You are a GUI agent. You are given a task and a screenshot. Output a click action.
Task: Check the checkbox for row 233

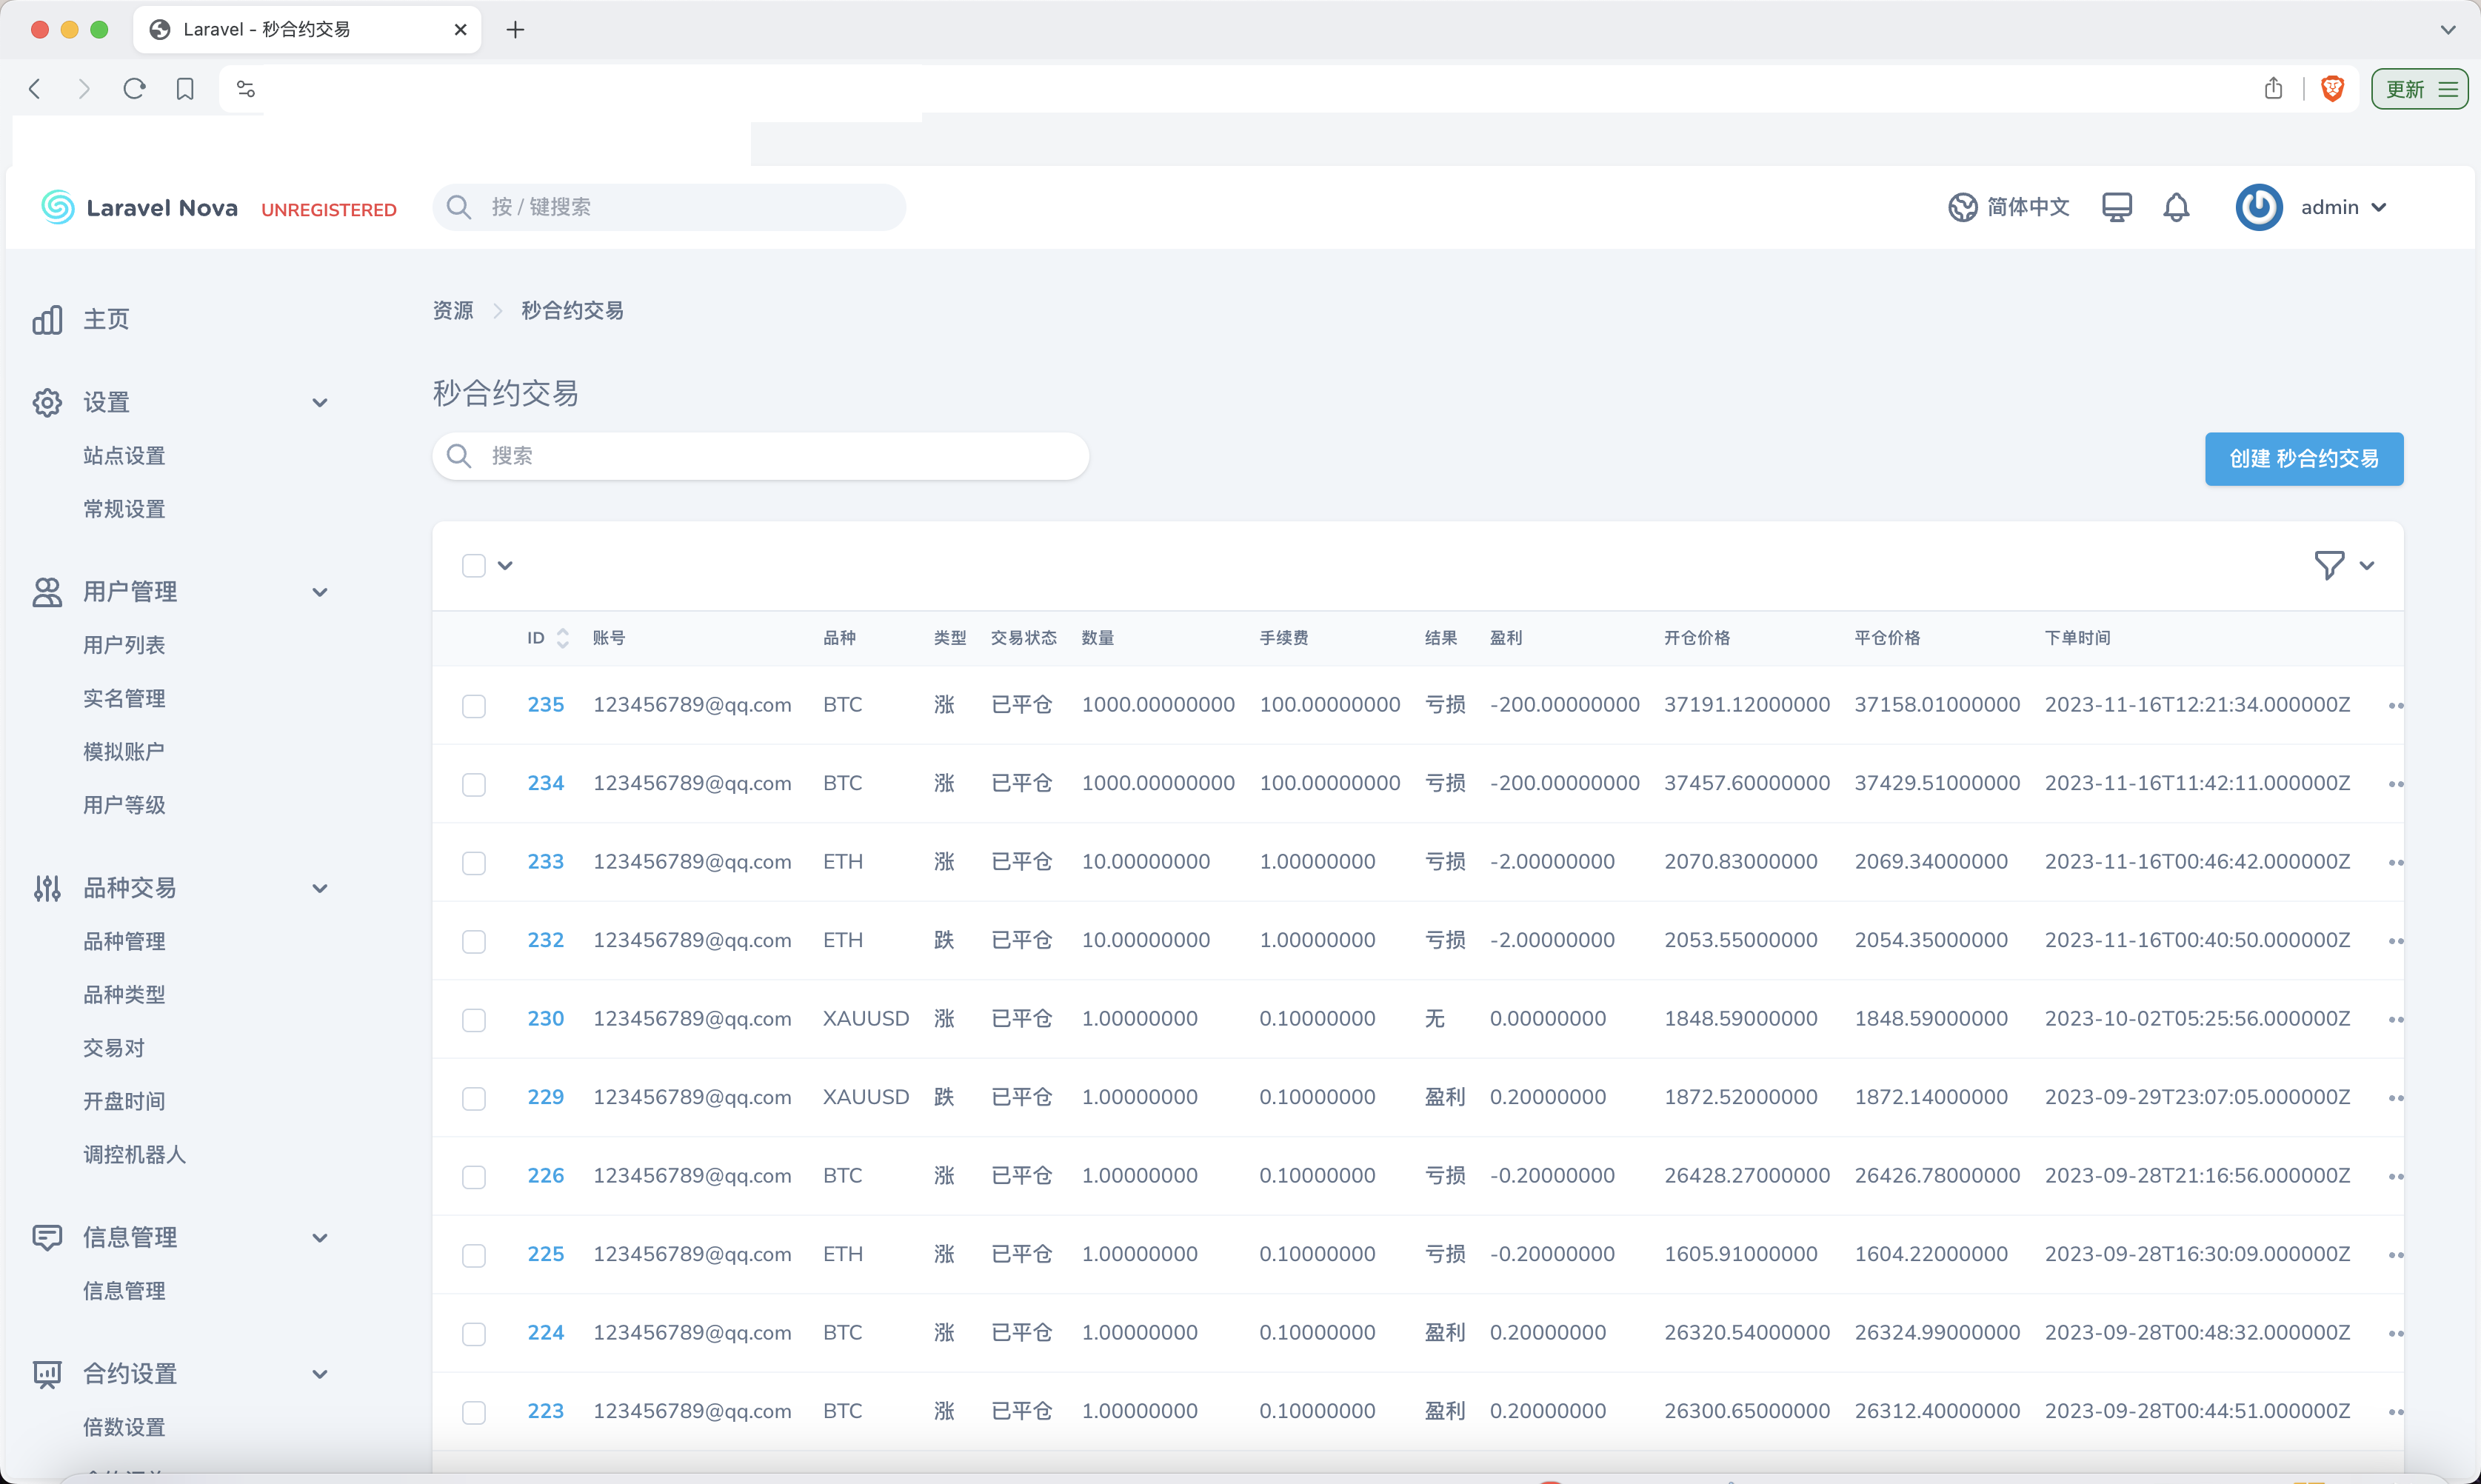click(x=474, y=863)
